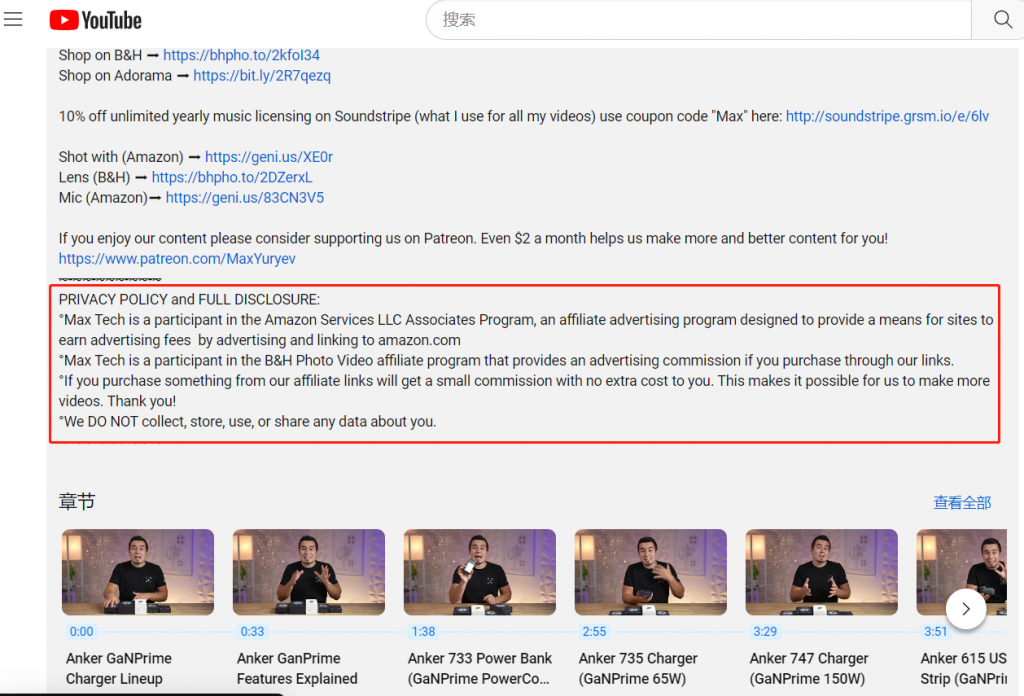Click 查看全部 to view all chapters
1024x696 pixels.
[x=962, y=503]
